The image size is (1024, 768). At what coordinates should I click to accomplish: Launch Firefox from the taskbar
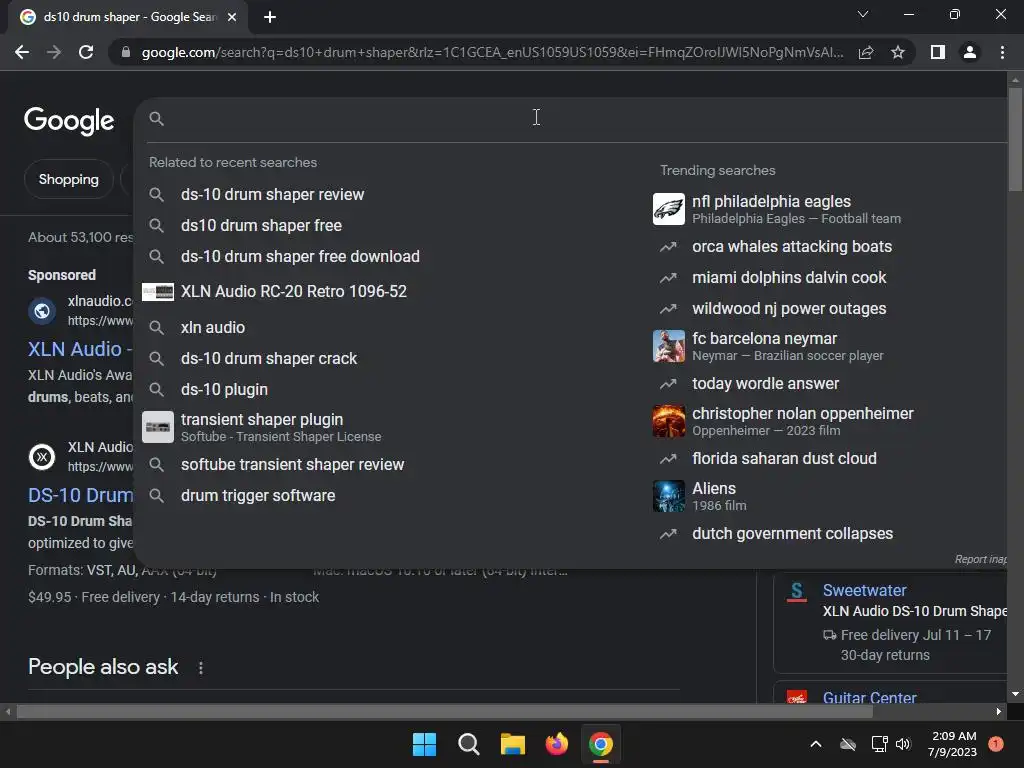(556, 744)
